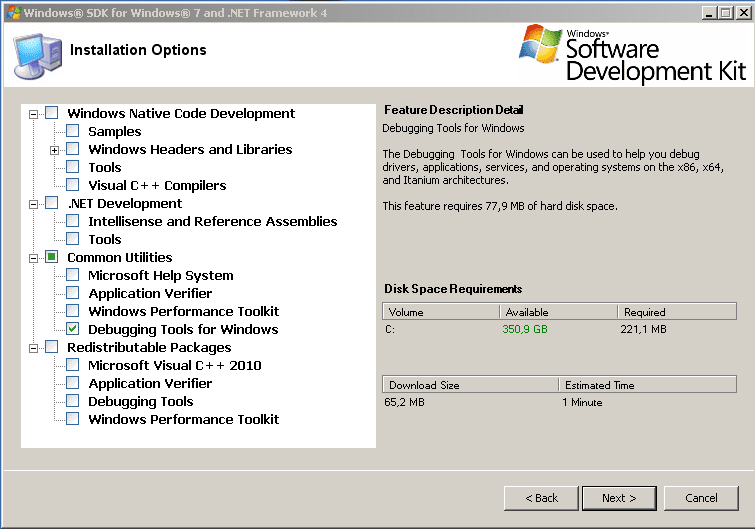The width and height of the screenshot is (755, 529).
Task: Click the Windows flag logo in header
Action: coord(541,45)
